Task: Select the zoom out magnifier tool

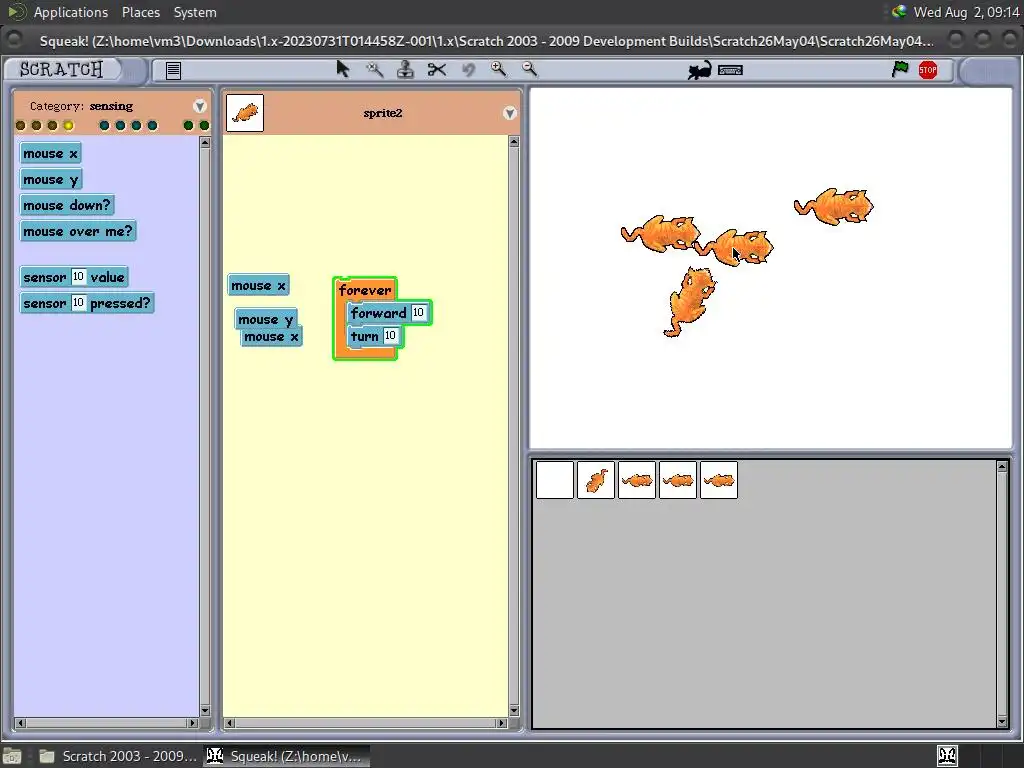Action: (x=530, y=69)
